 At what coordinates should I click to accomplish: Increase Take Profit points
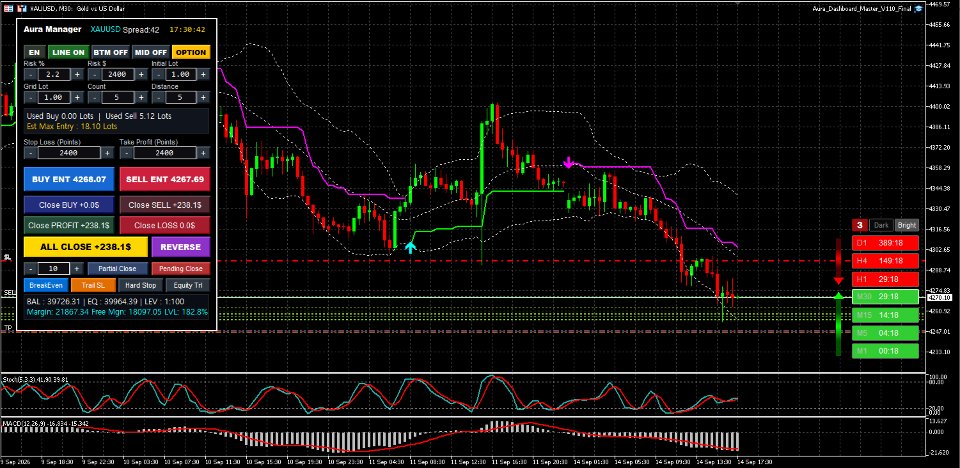click(x=204, y=153)
